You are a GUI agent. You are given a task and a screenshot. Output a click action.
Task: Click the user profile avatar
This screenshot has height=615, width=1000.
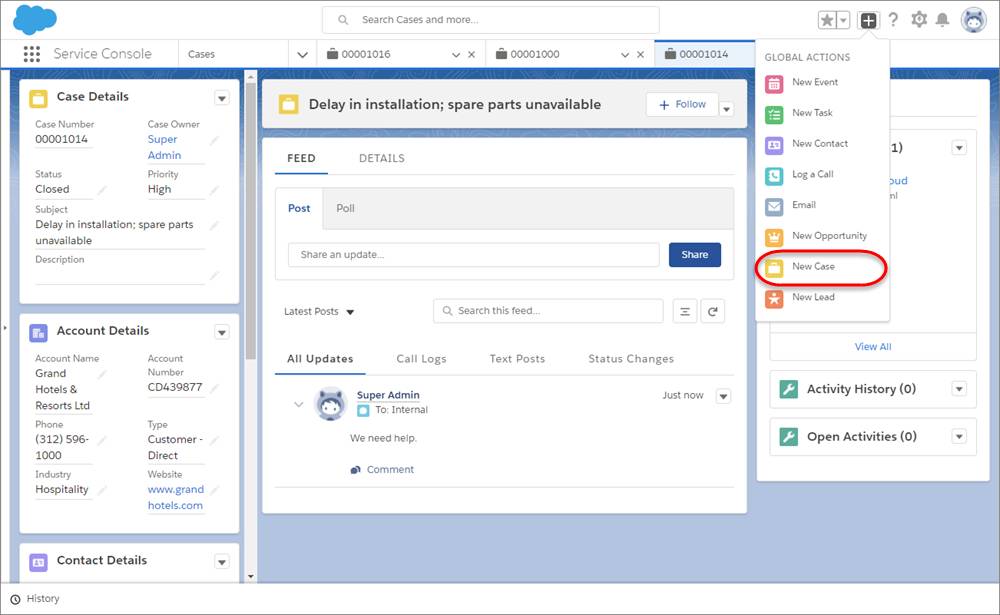pos(974,20)
